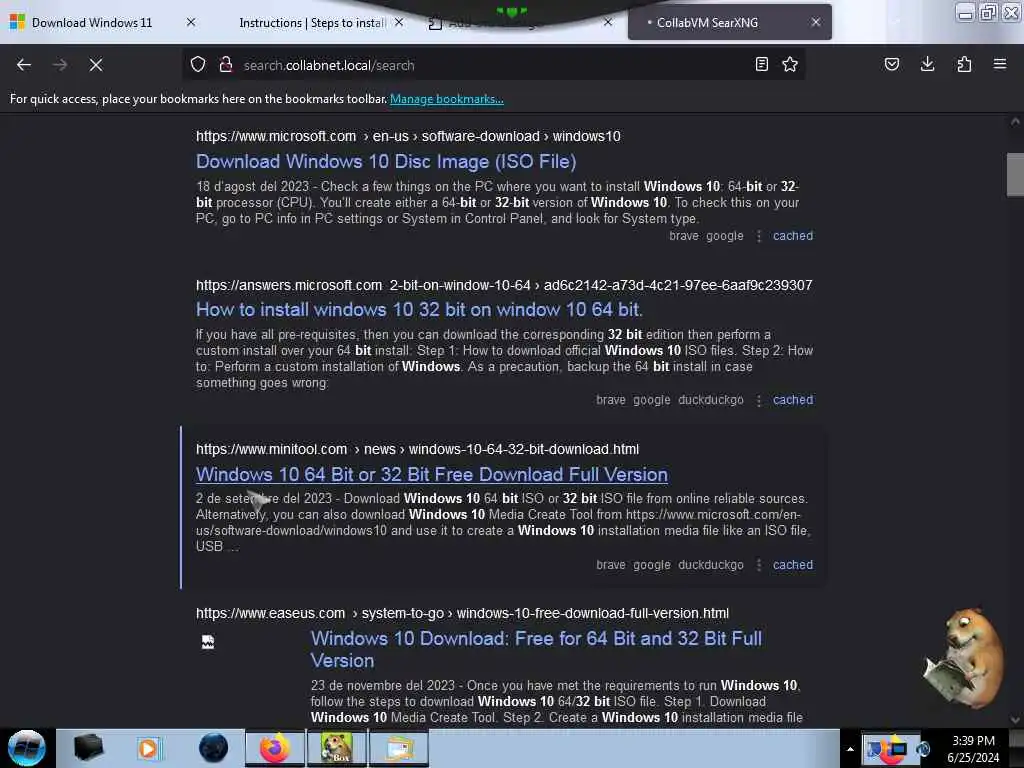The width and height of the screenshot is (1024, 768).
Task: Open cached link for answers.microsoft.com result
Action: (793, 400)
